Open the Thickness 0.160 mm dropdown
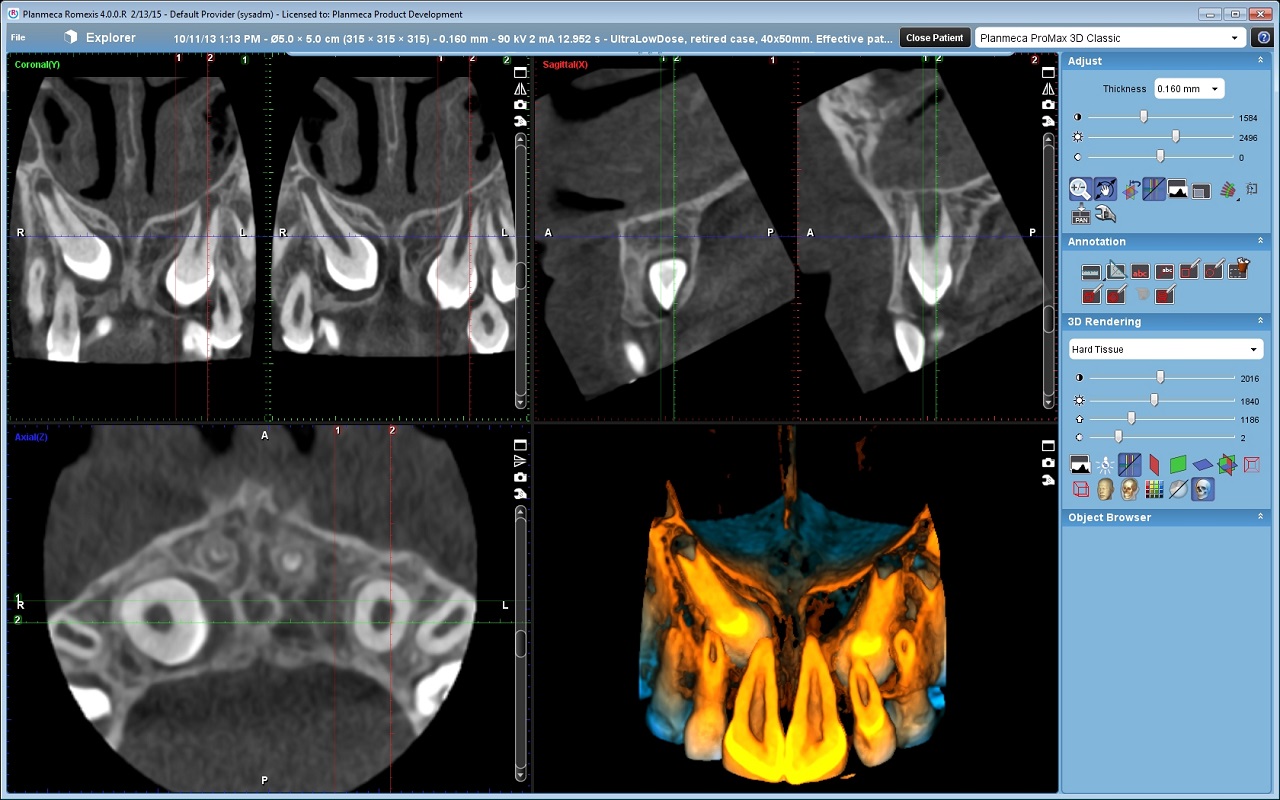 (1189, 89)
